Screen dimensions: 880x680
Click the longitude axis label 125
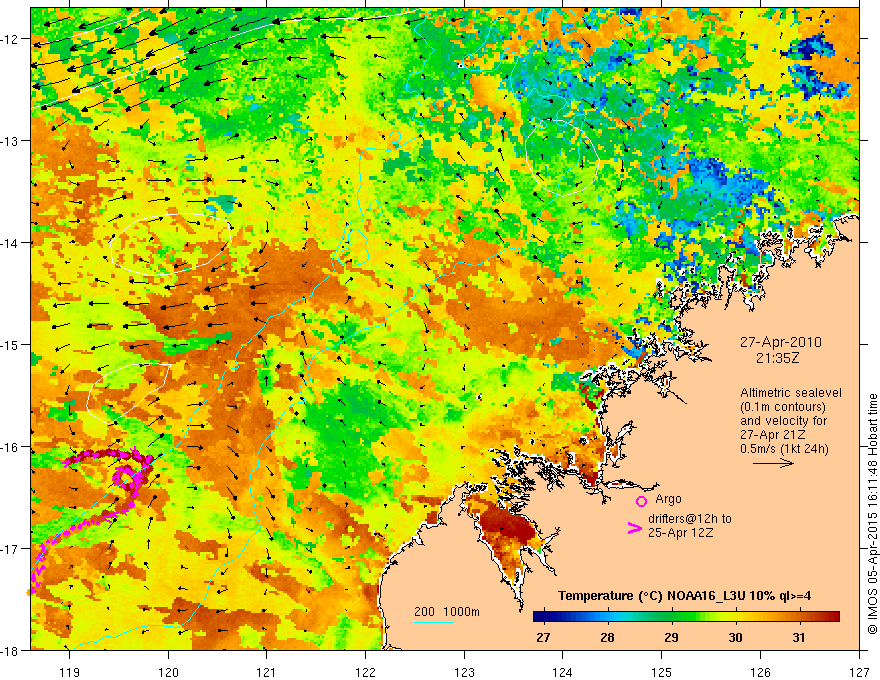(662, 672)
